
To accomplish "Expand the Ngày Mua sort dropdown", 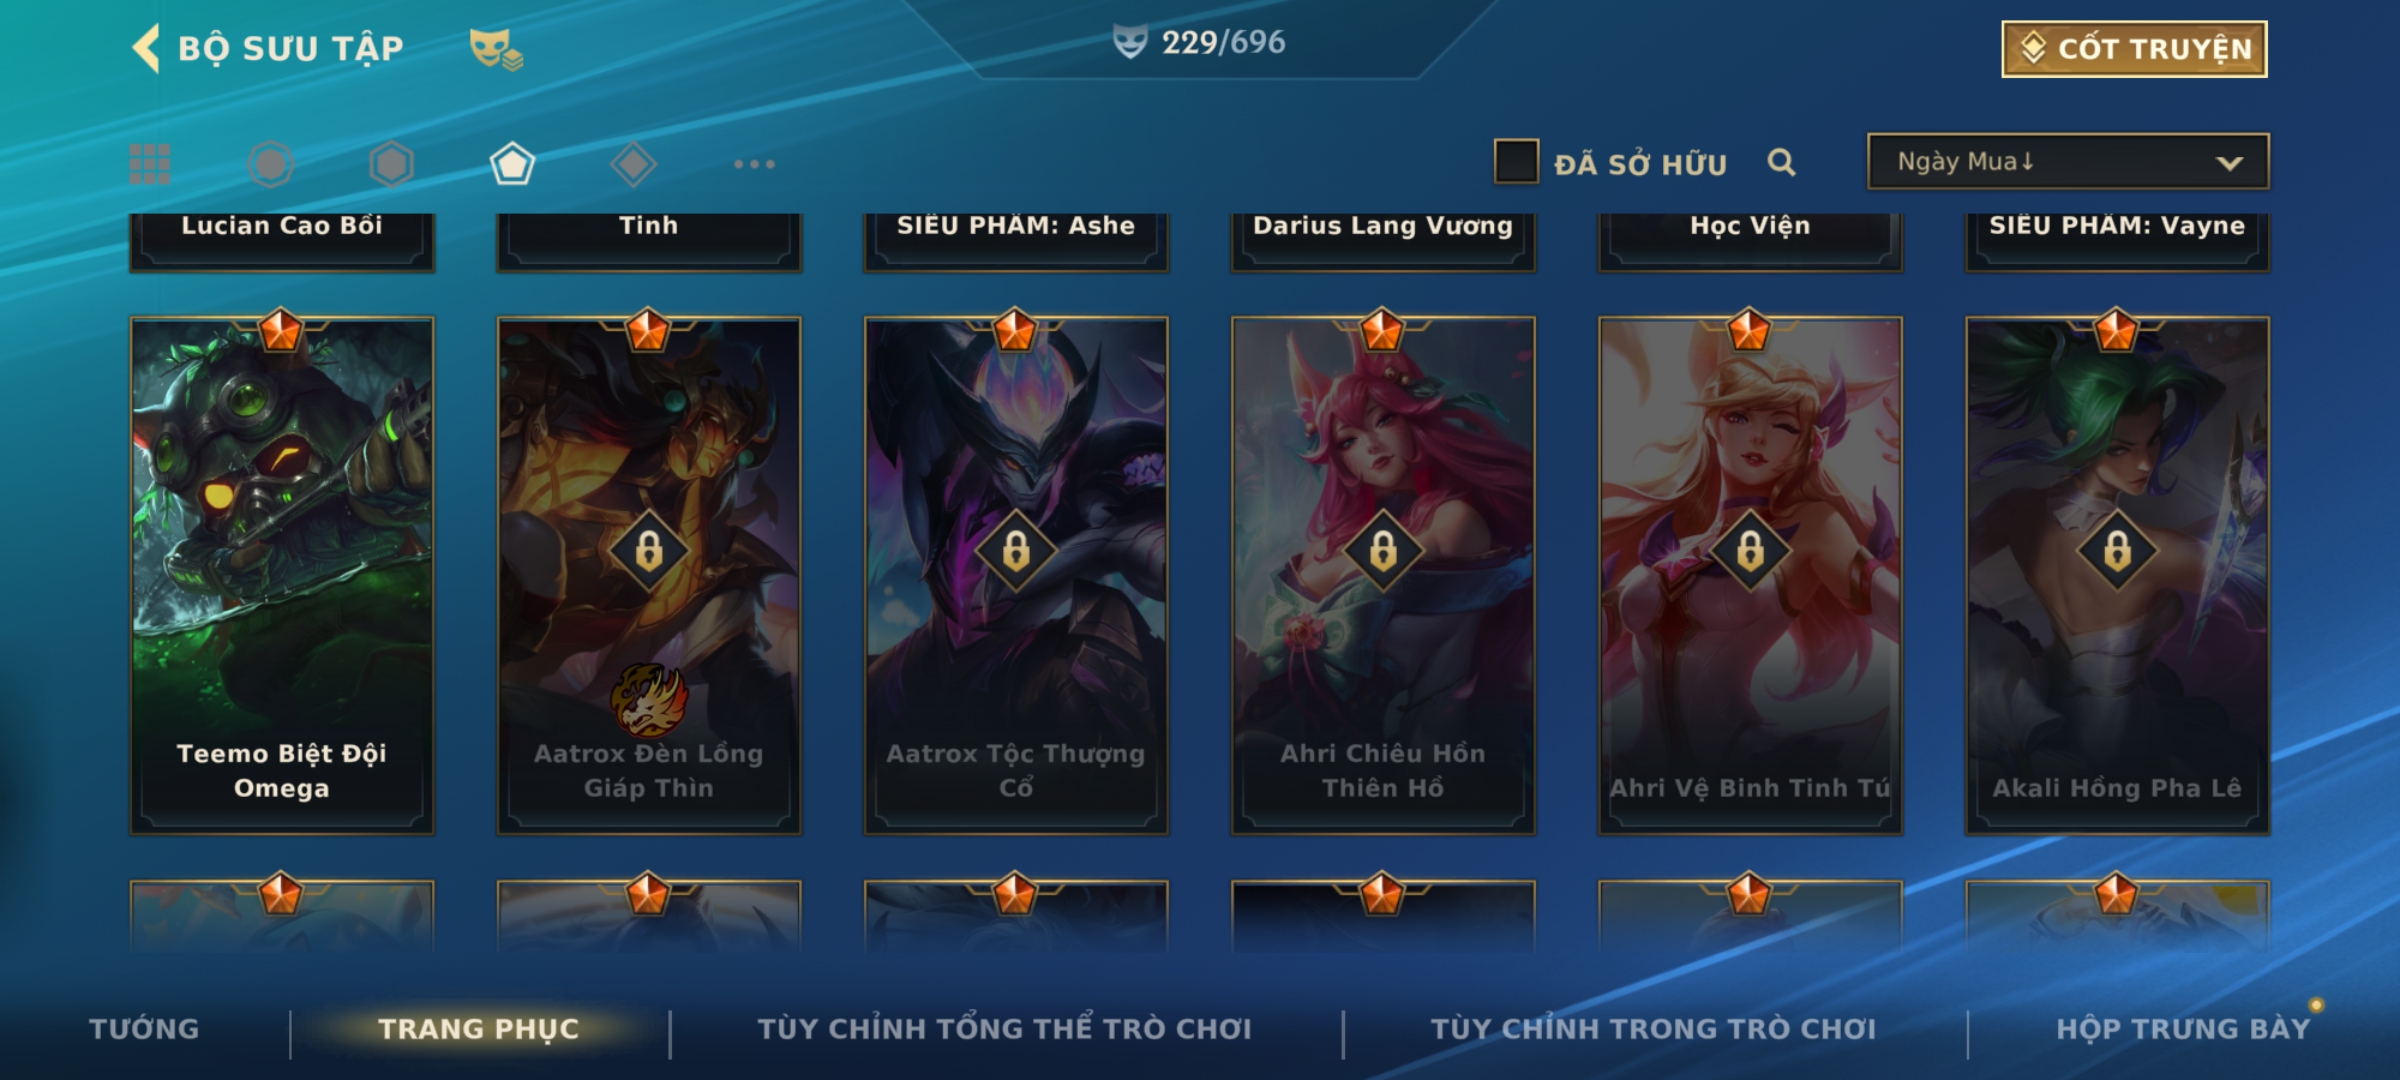I will point(2068,161).
